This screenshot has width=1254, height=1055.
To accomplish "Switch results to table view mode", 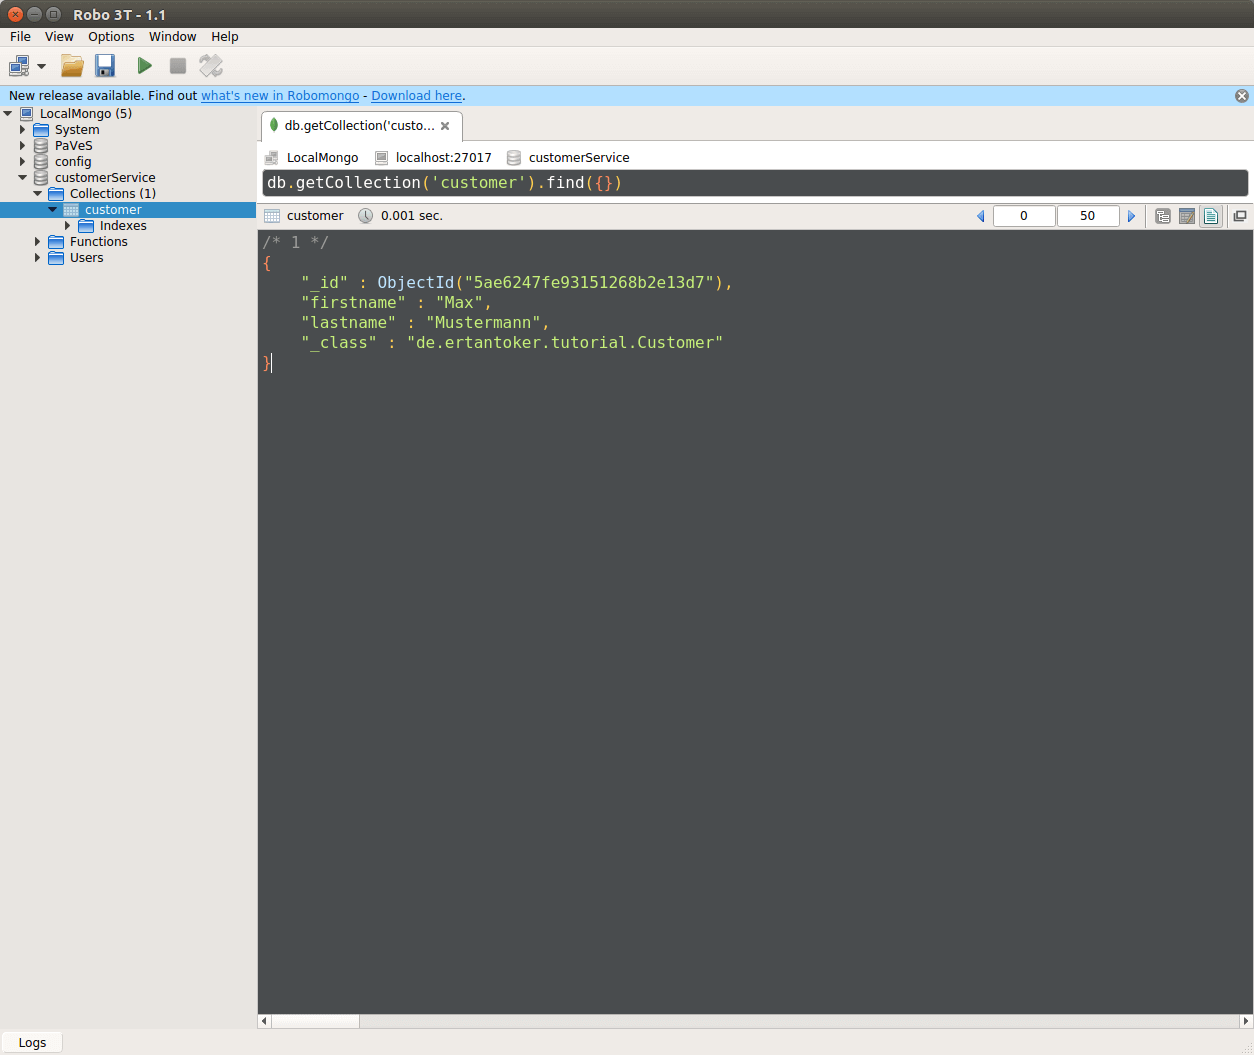I will tap(1186, 215).
